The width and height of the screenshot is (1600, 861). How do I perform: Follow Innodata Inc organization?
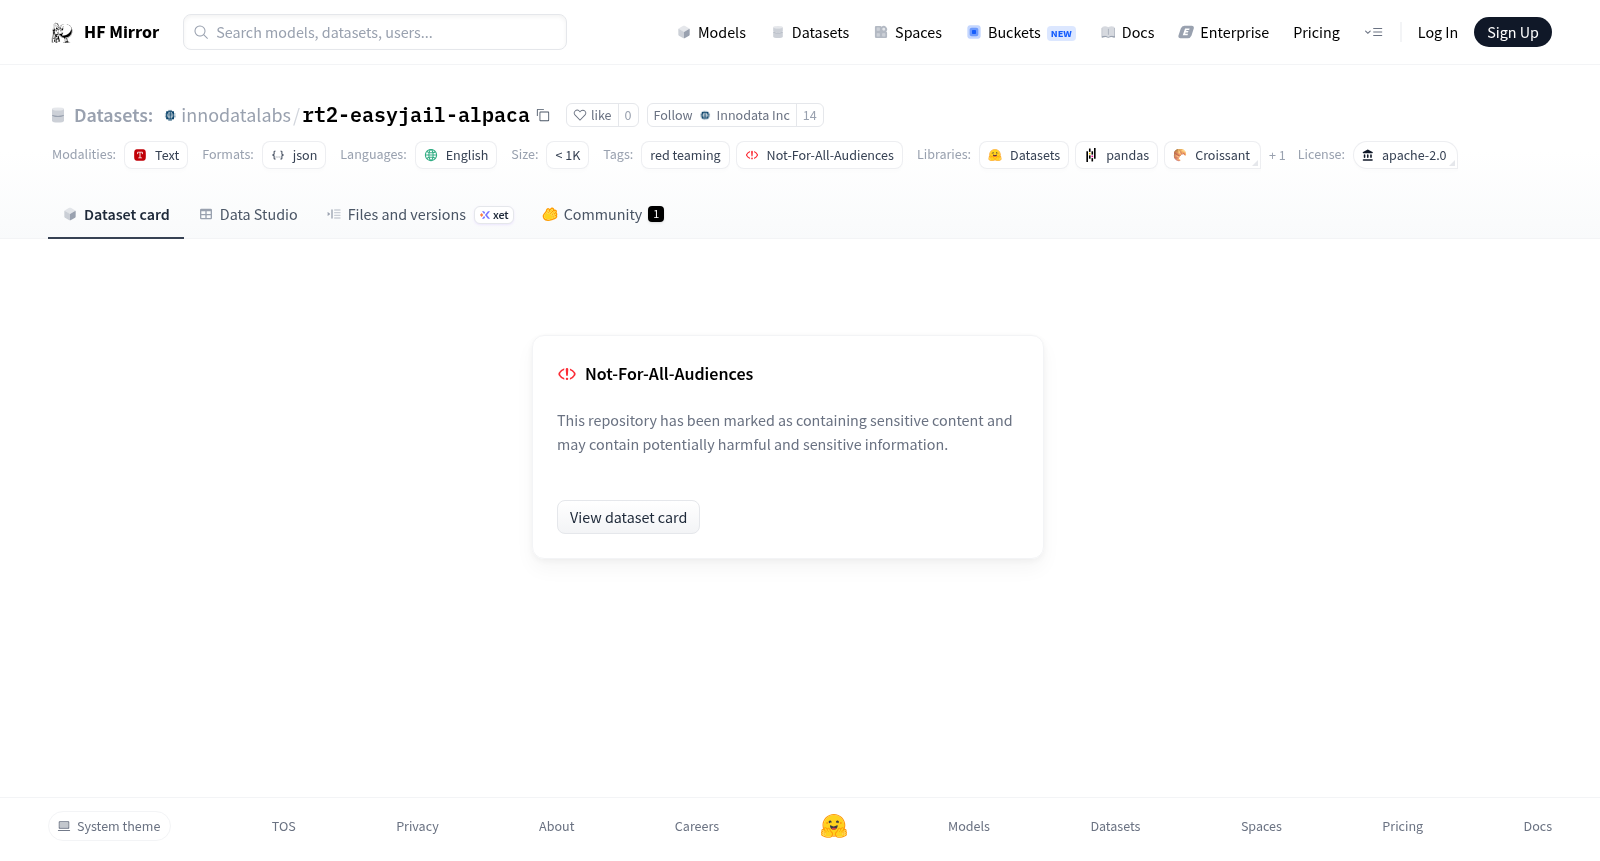click(x=721, y=115)
